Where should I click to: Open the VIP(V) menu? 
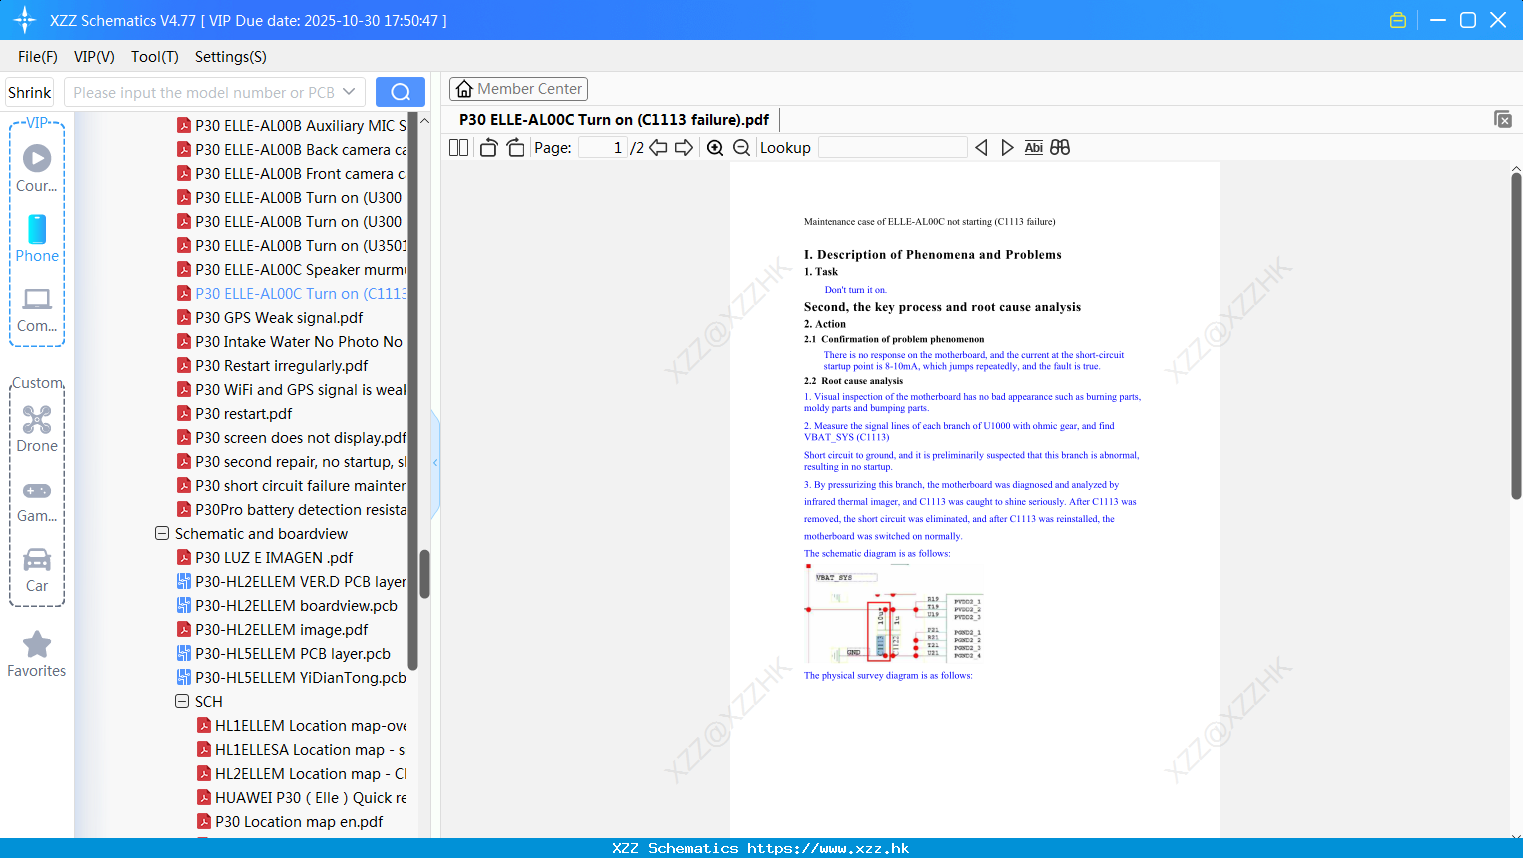tap(94, 57)
